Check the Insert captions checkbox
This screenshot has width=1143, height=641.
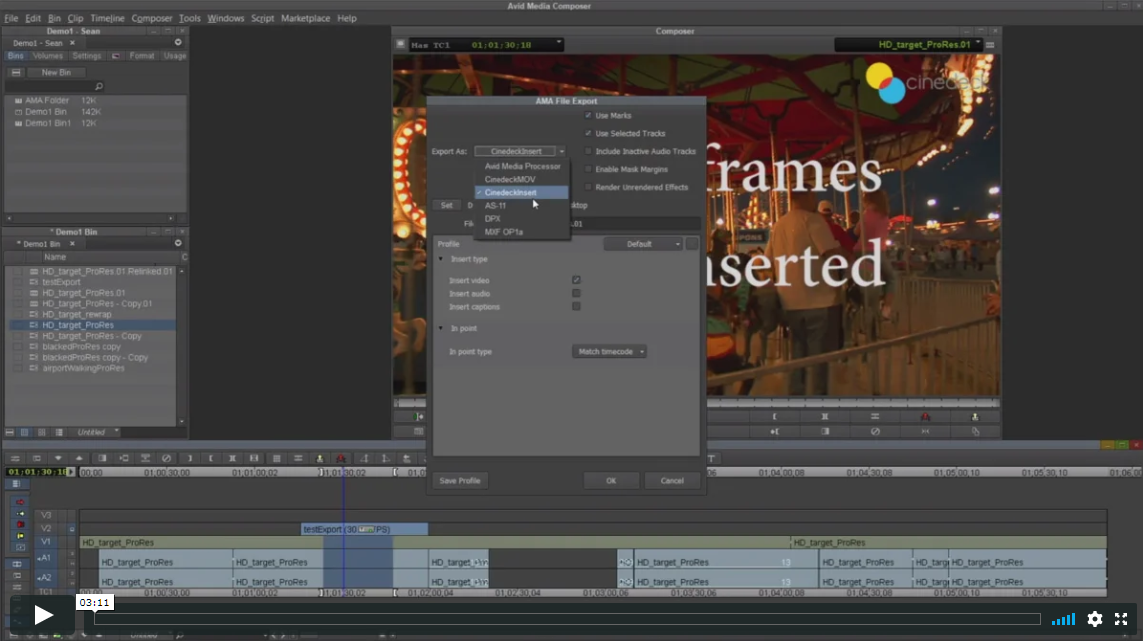point(576,306)
